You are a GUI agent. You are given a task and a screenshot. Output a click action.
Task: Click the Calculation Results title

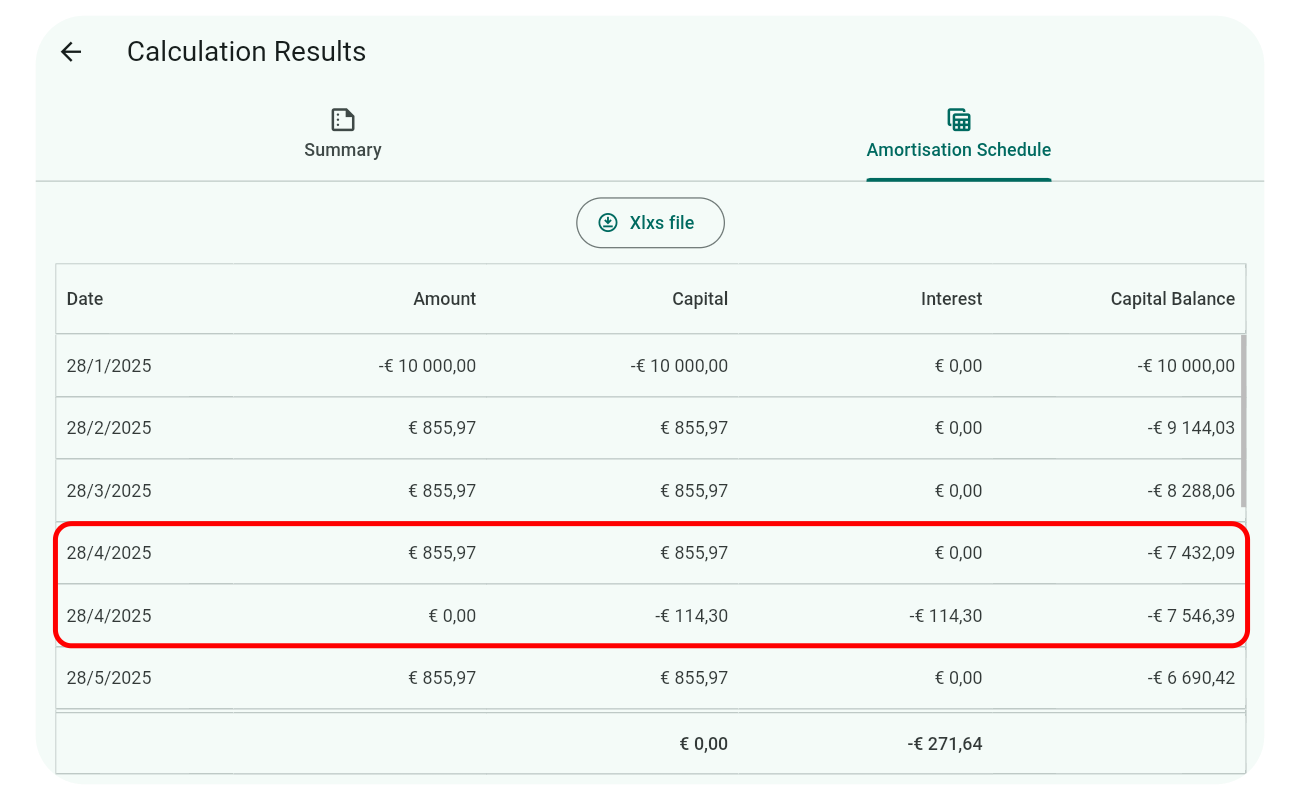246,52
